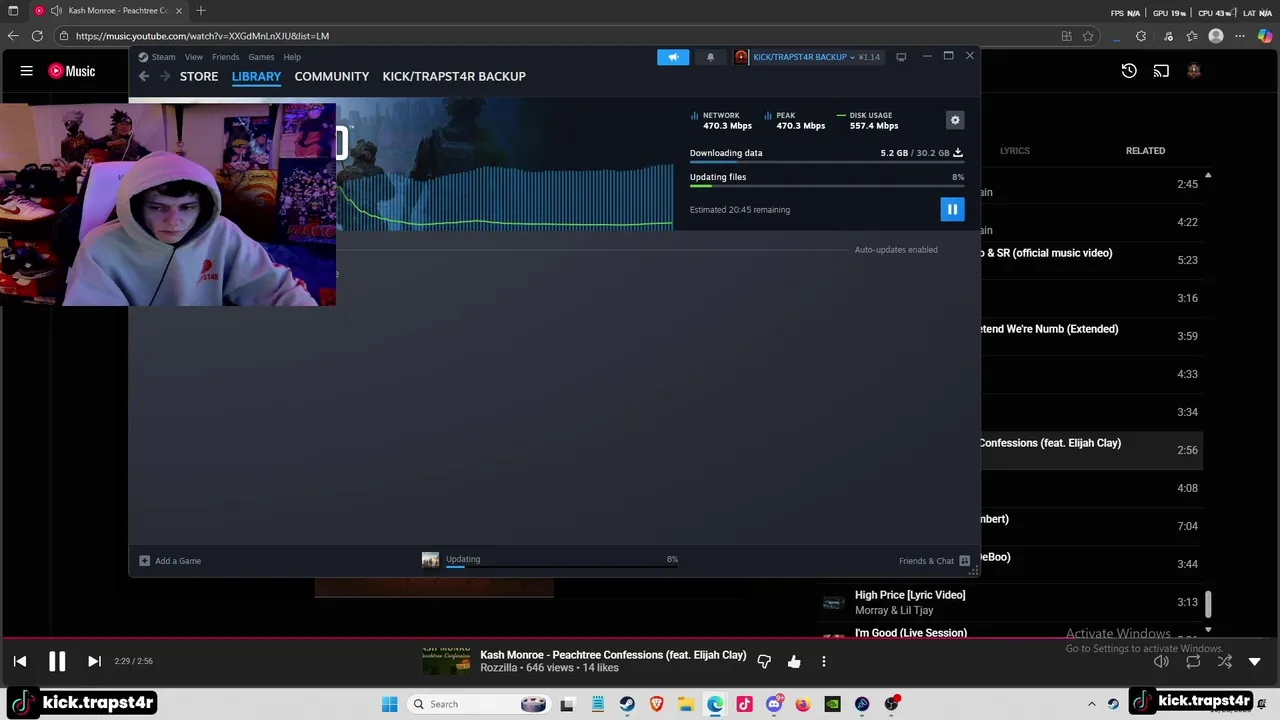Click the Add a Game plus icon
The height and width of the screenshot is (720, 1280).
coord(144,561)
